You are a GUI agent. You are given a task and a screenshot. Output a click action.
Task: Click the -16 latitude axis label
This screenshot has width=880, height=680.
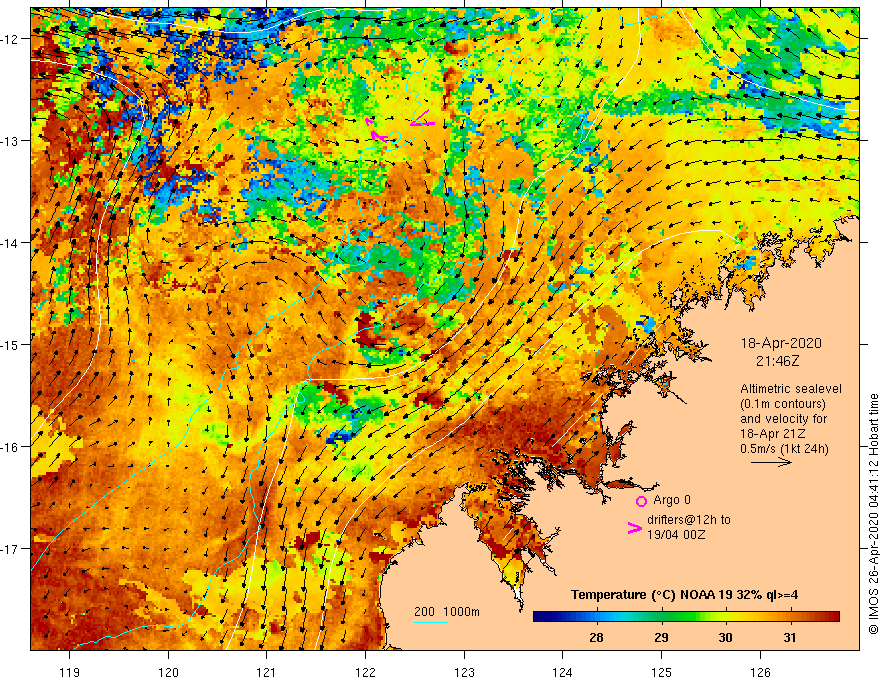point(11,447)
